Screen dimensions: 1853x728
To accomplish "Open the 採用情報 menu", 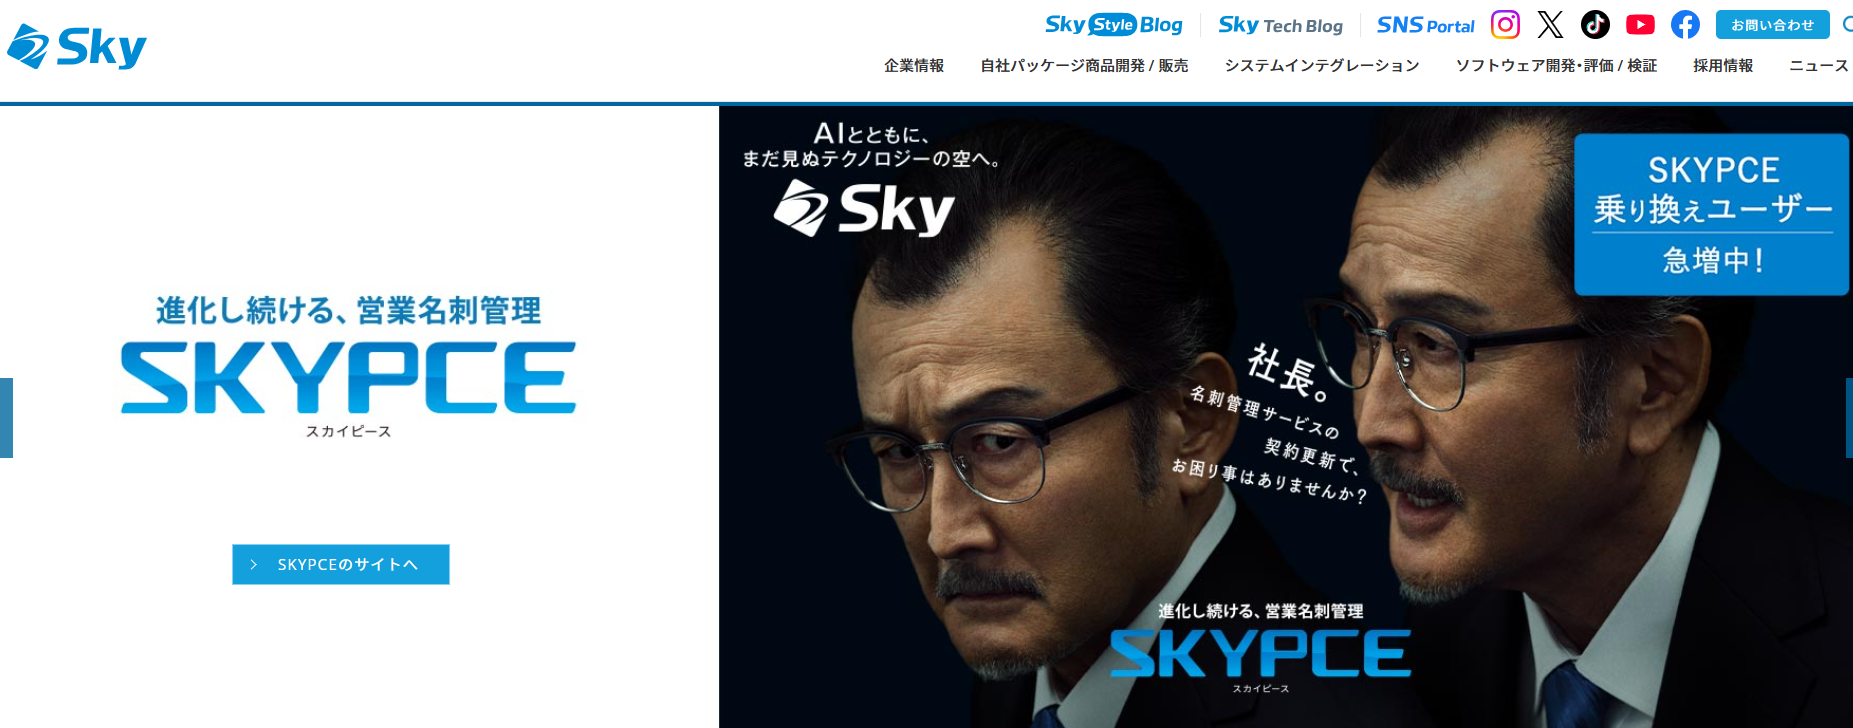I will click(1723, 66).
